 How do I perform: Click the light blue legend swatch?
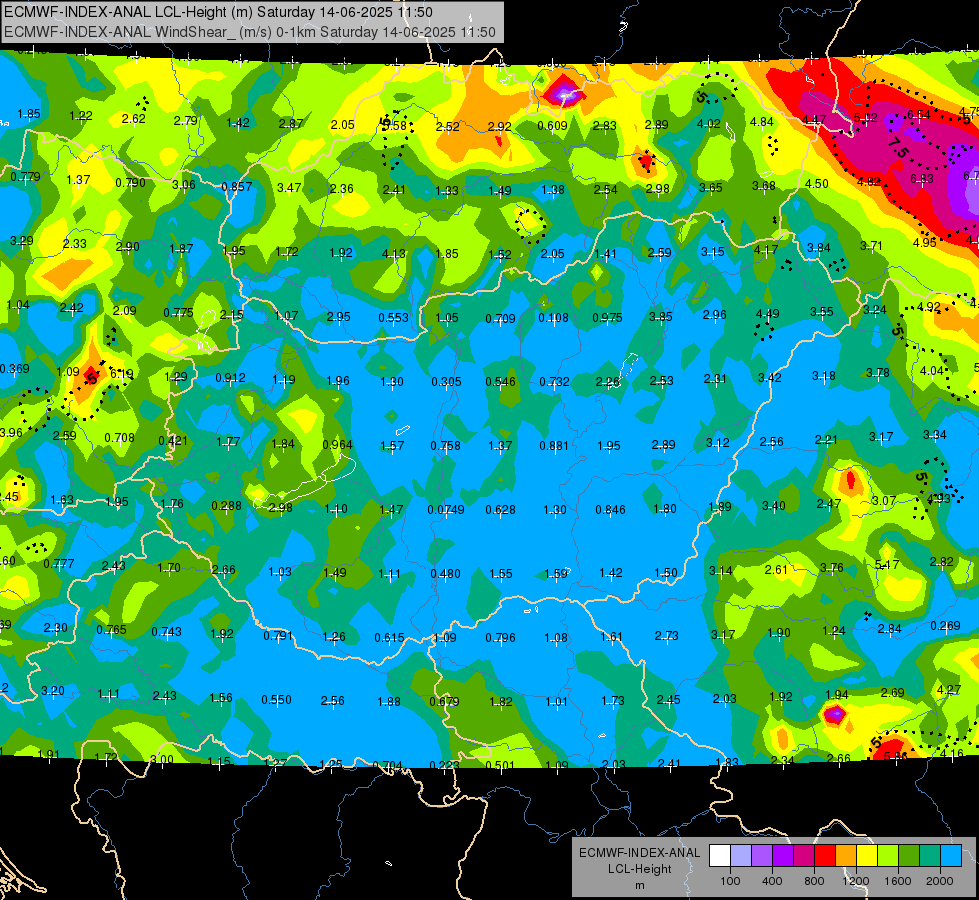(951, 855)
